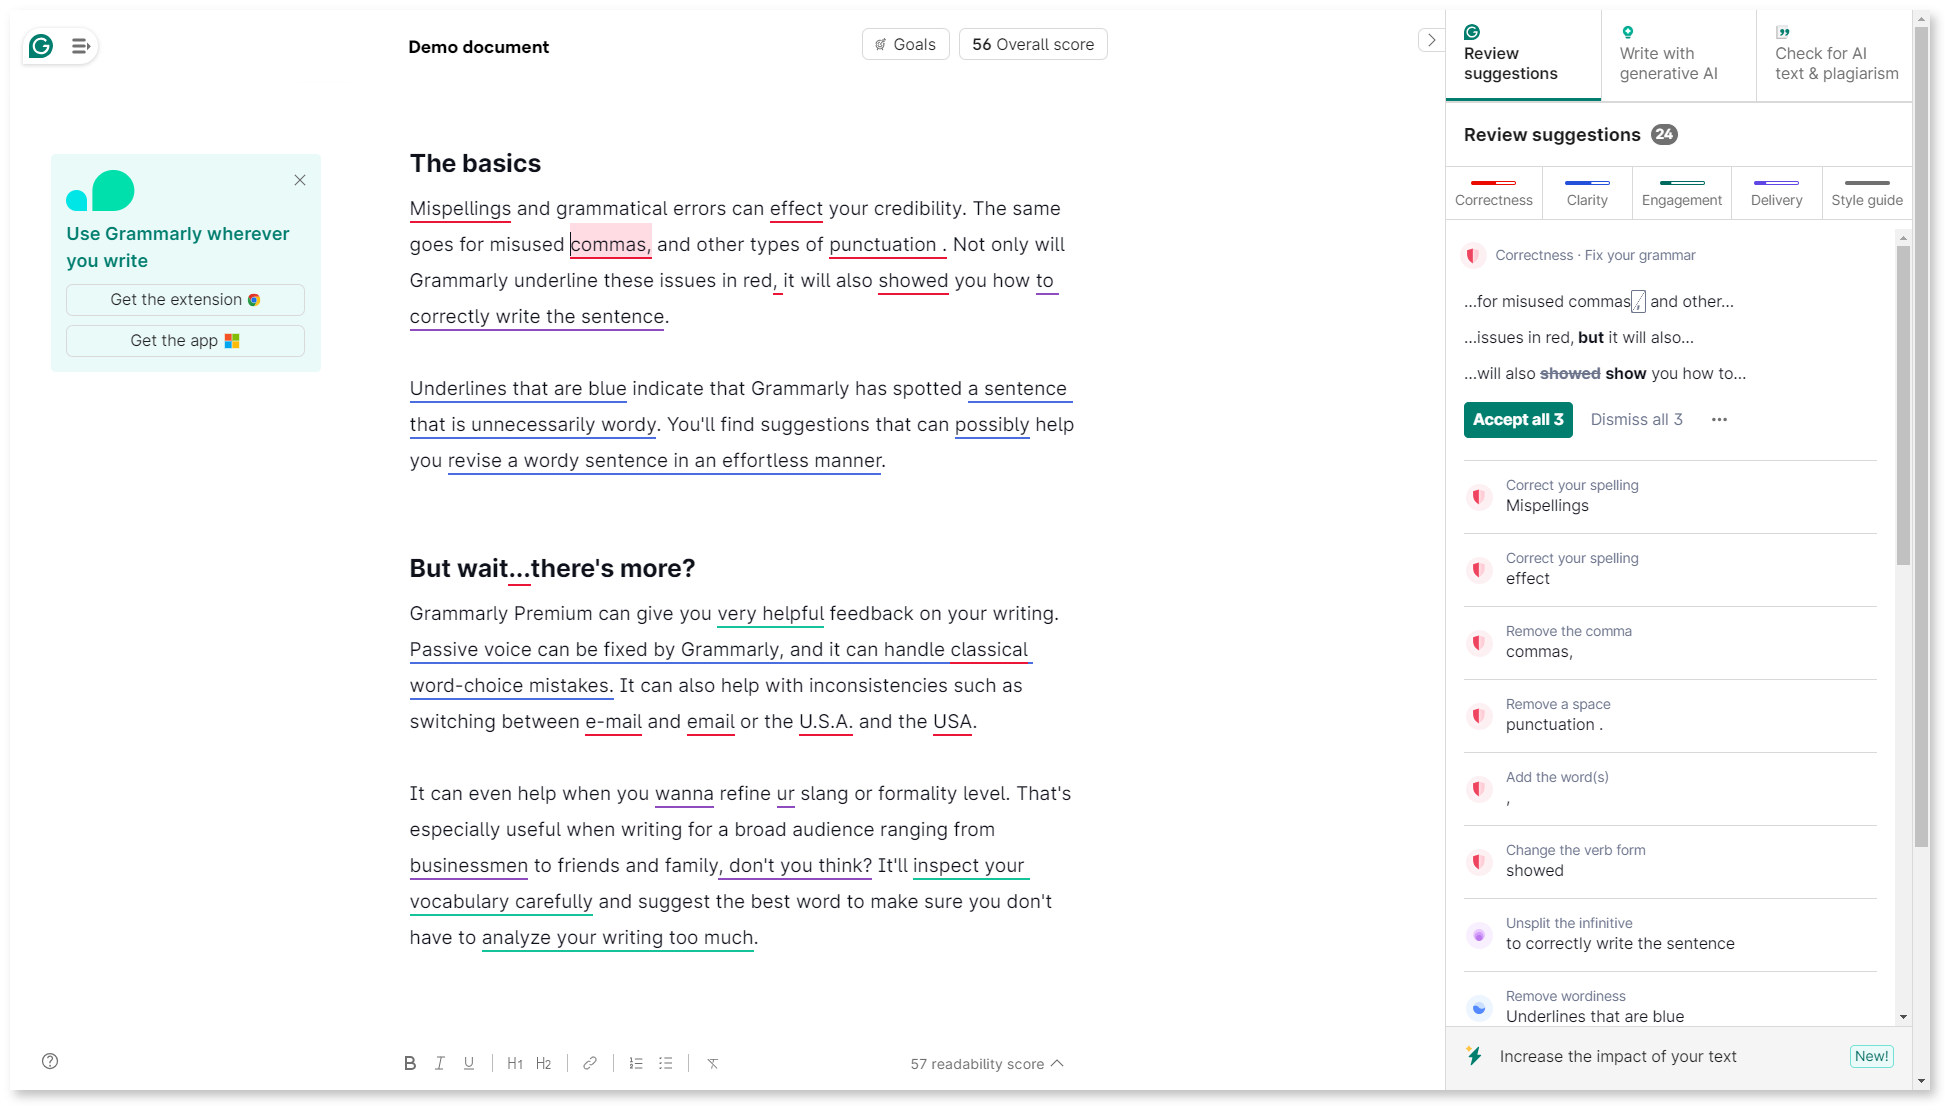Filter by Clarity category
This screenshot has width=1945, height=1106.
[x=1587, y=193]
